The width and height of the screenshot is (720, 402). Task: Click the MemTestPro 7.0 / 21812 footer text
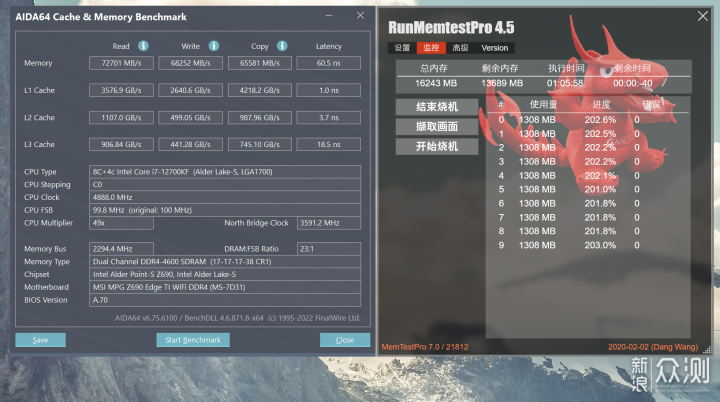[x=425, y=347]
